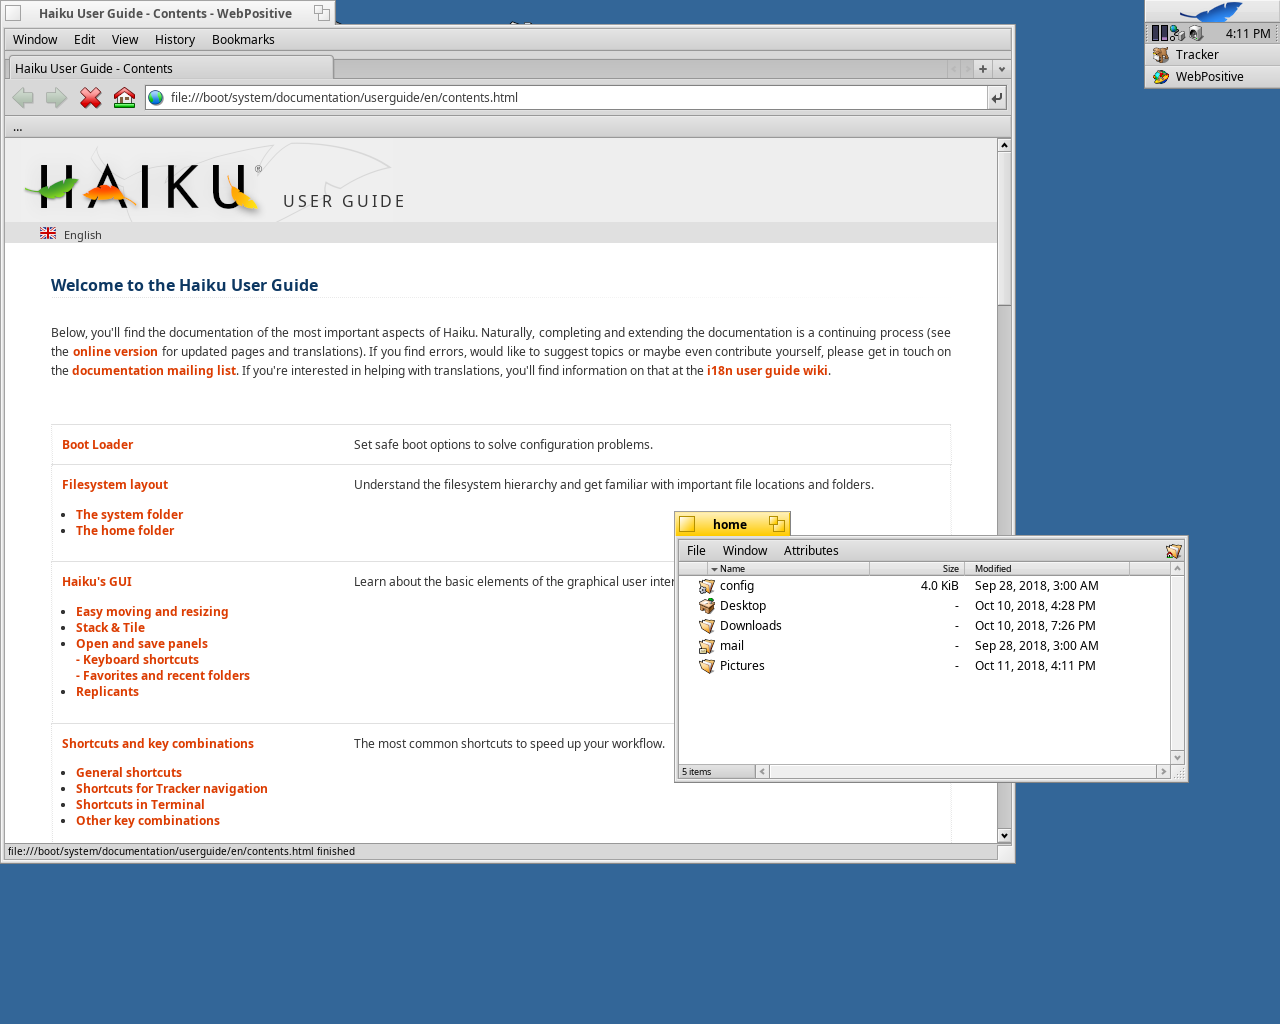
Task: Click the UK flag language icon
Action: point(48,233)
